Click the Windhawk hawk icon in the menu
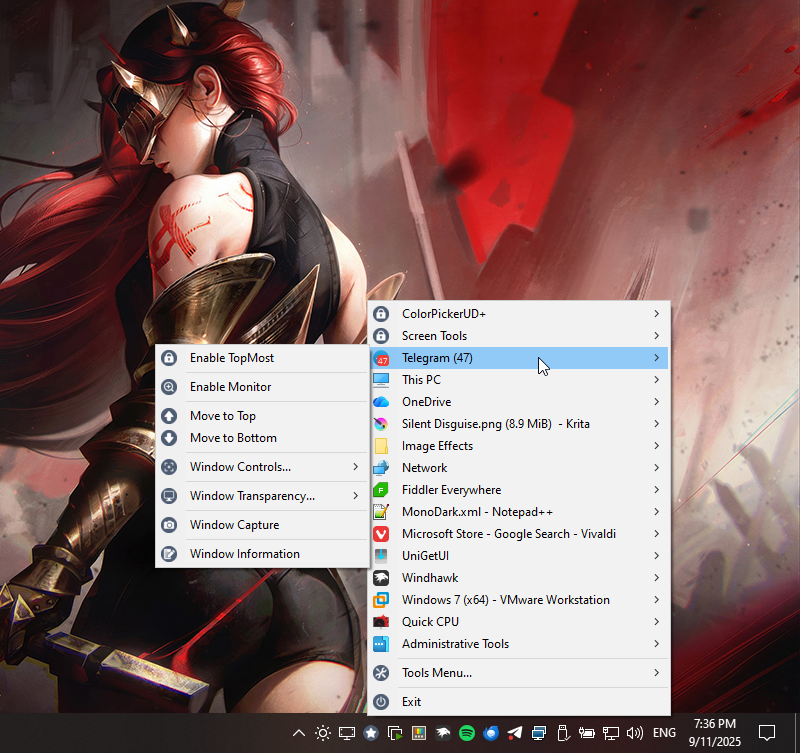 [381, 578]
